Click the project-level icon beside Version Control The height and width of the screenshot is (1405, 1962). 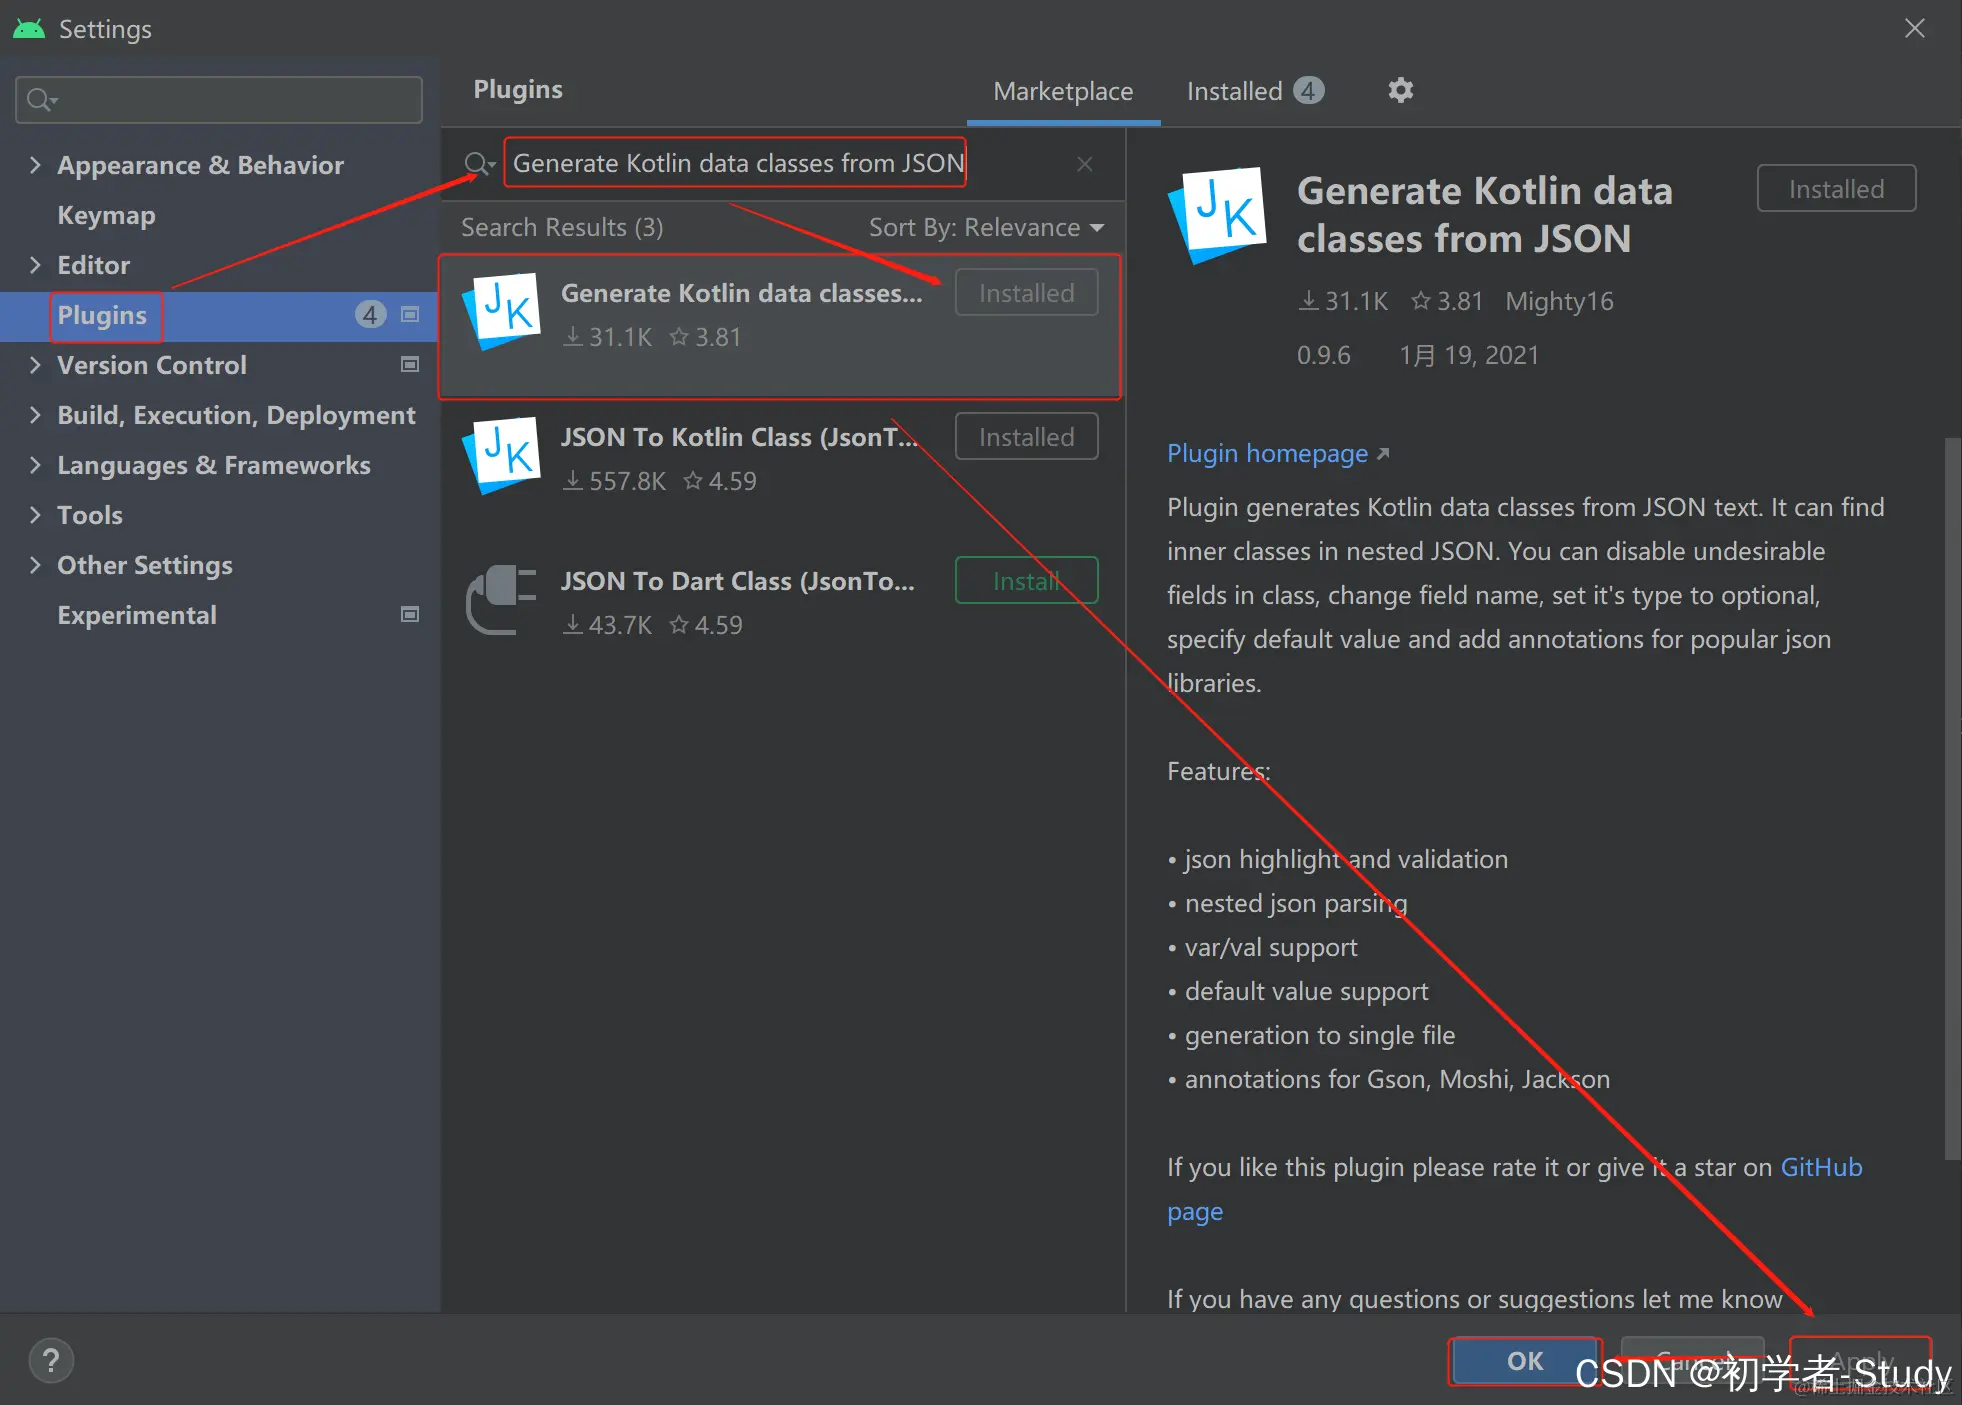(410, 365)
